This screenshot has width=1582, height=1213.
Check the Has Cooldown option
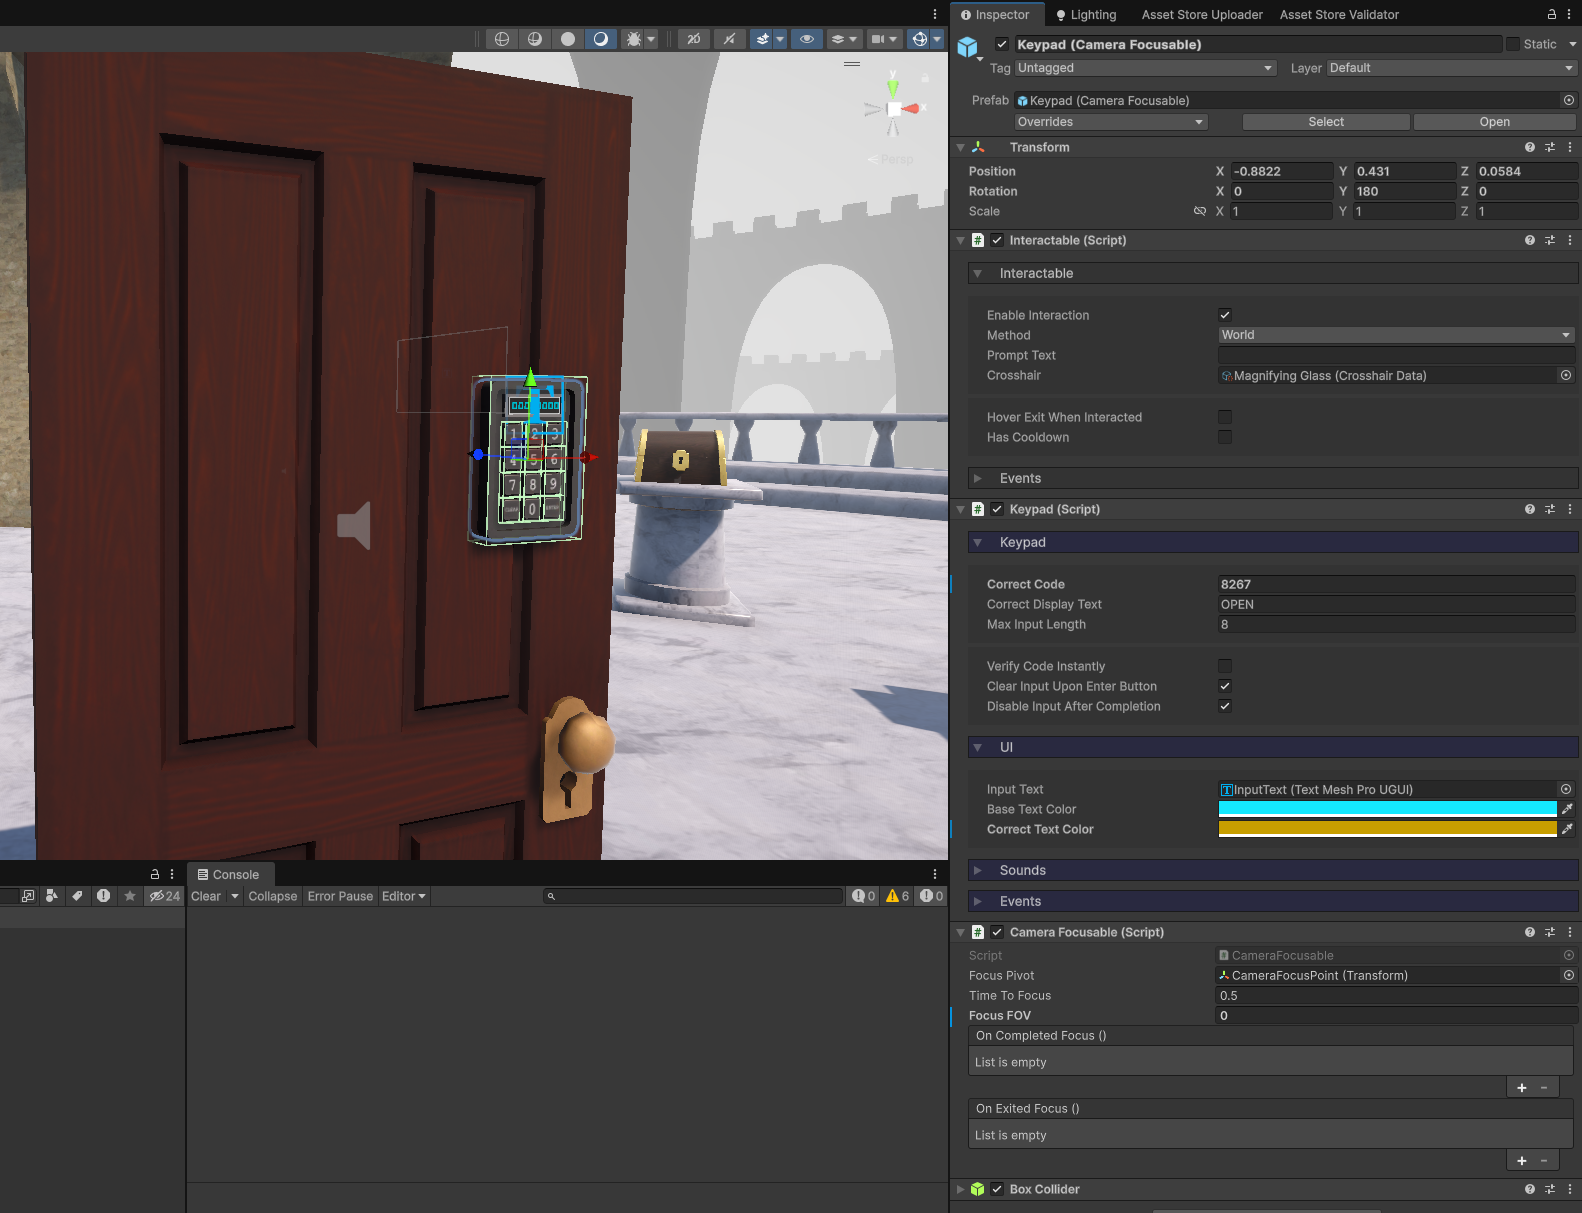(x=1225, y=437)
